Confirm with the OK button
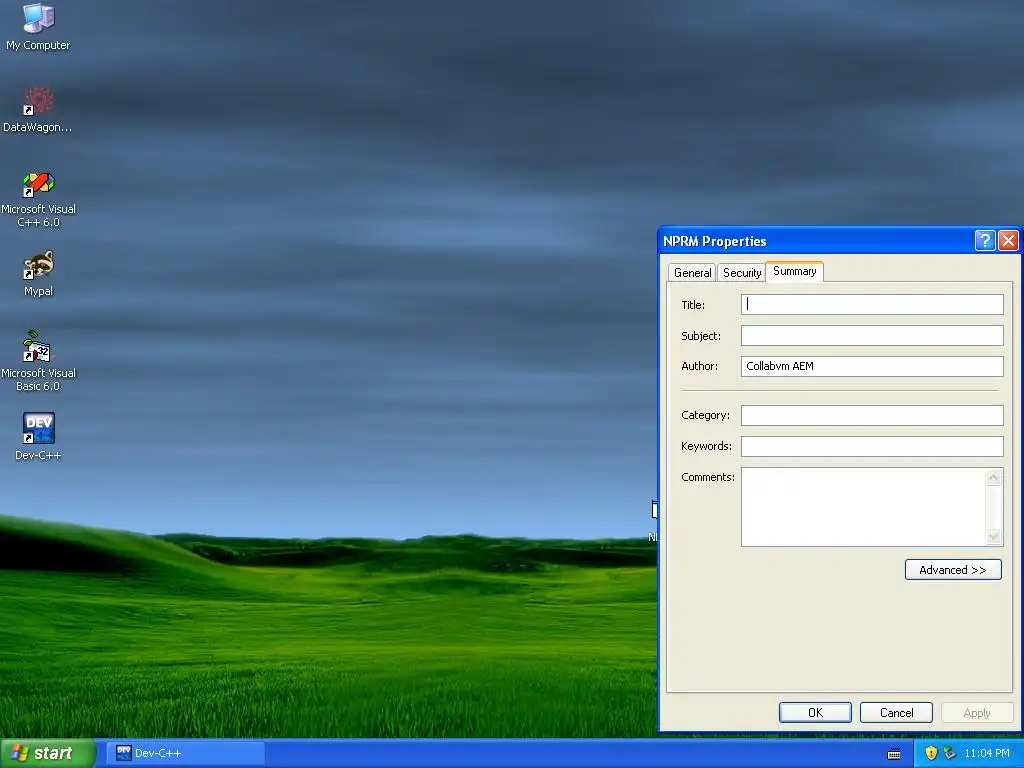This screenshot has width=1024, height=768. [815, 712]
